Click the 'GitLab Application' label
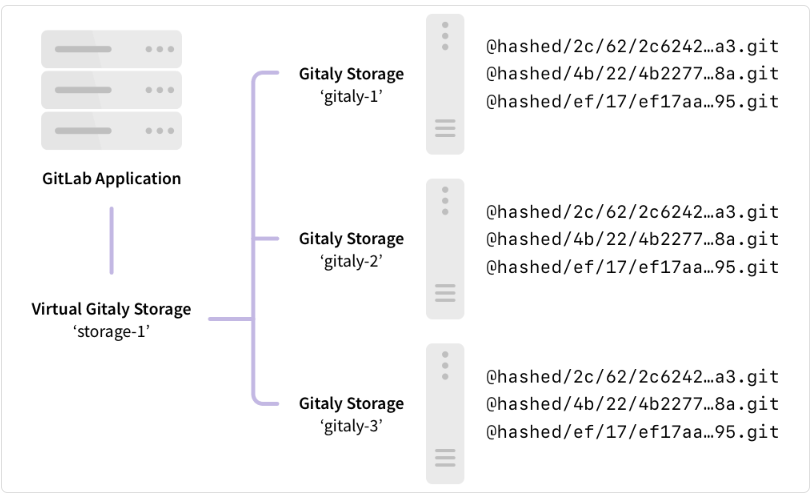The image size is (812, 494). click(x=112, y=180)
